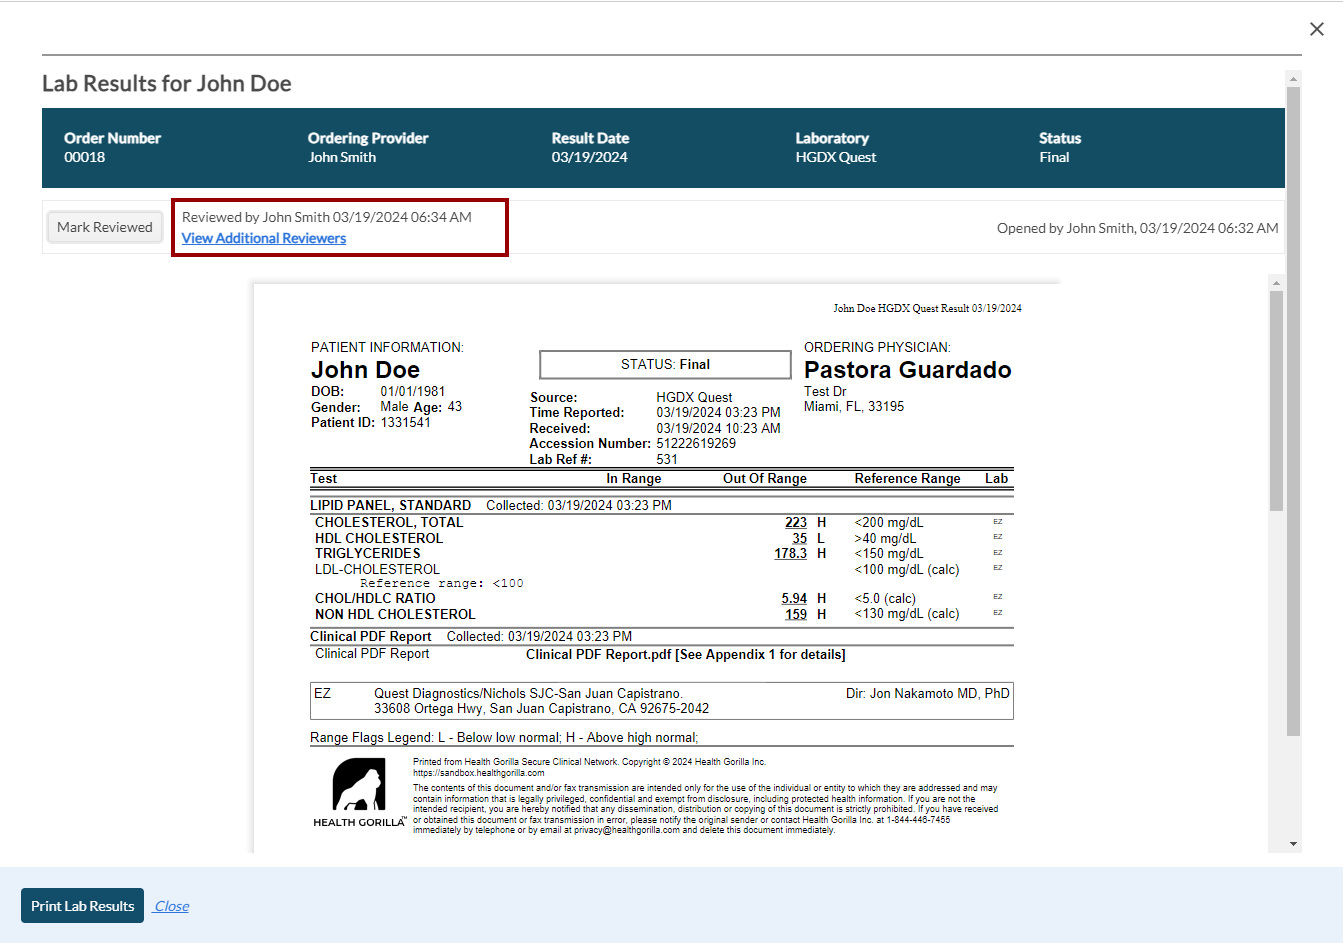Click order number 00018 in header
Viewport: 1343px width, 943px height.
point(85,157)
